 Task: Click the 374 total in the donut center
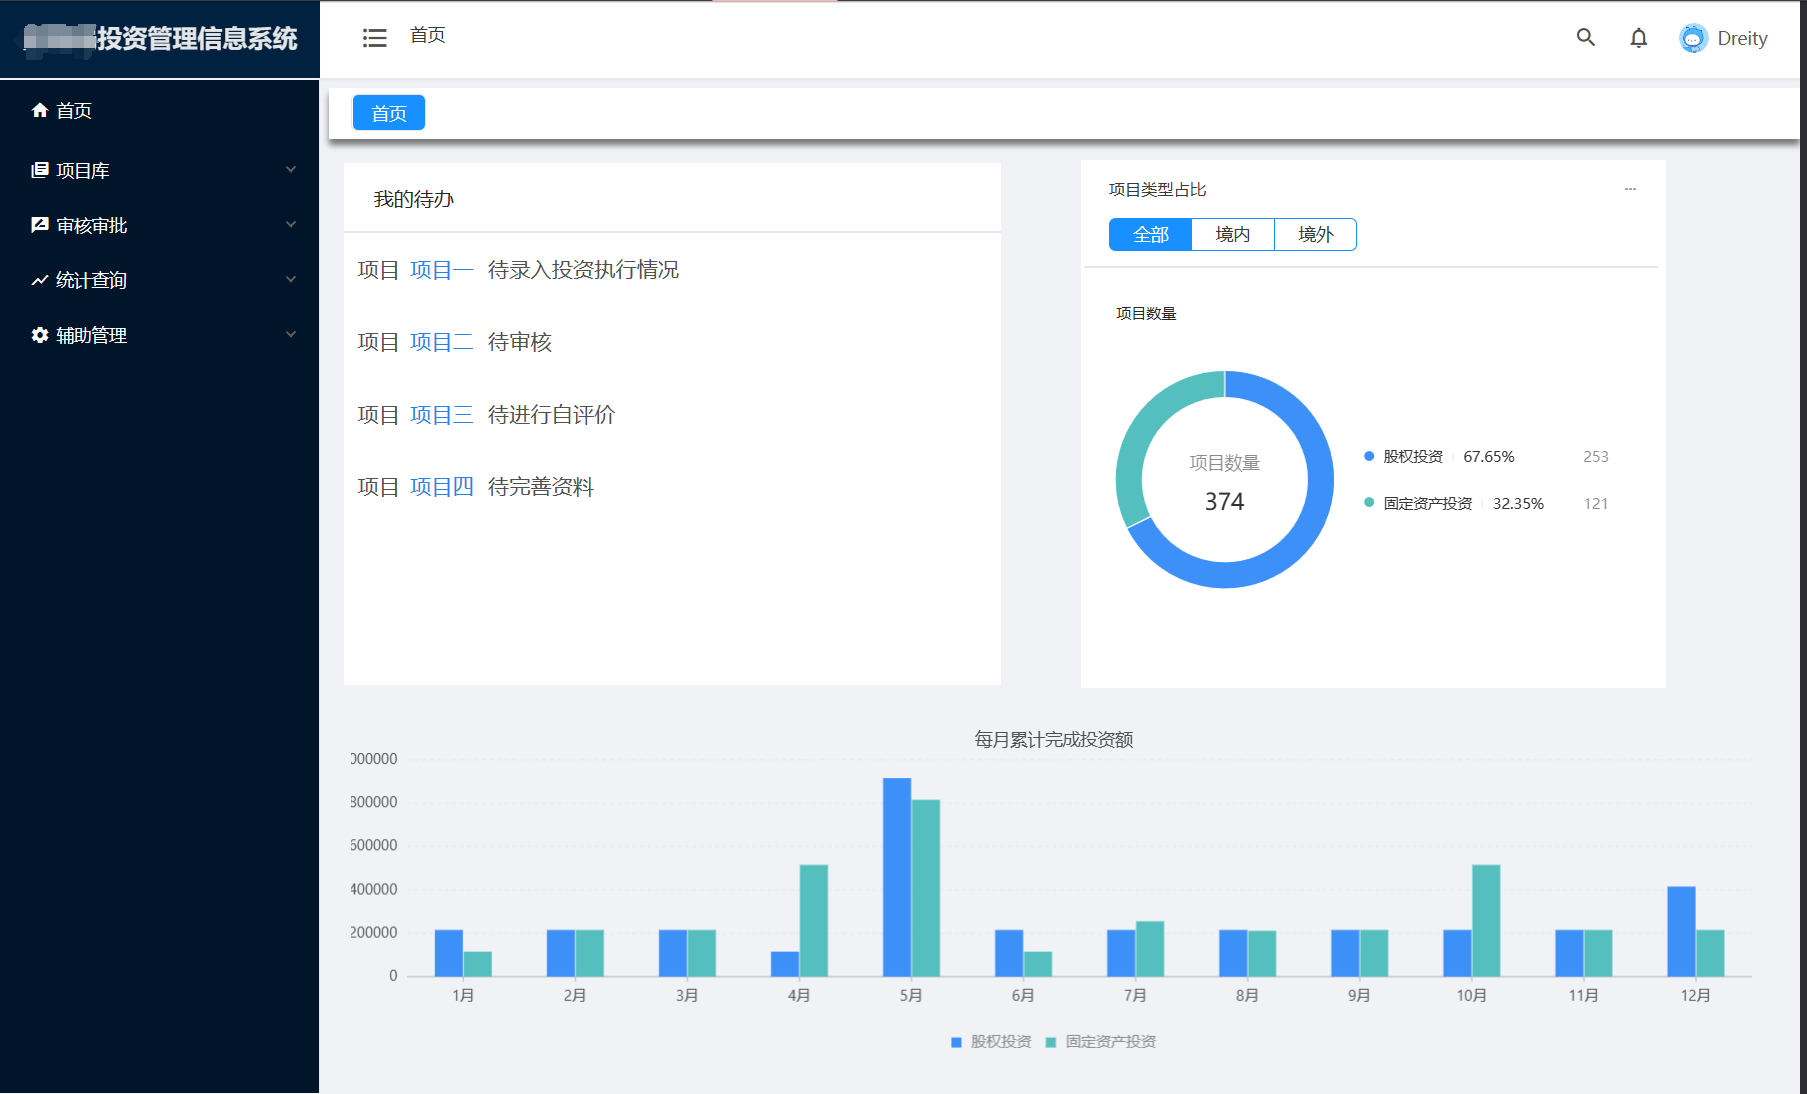click(1224, 501)
